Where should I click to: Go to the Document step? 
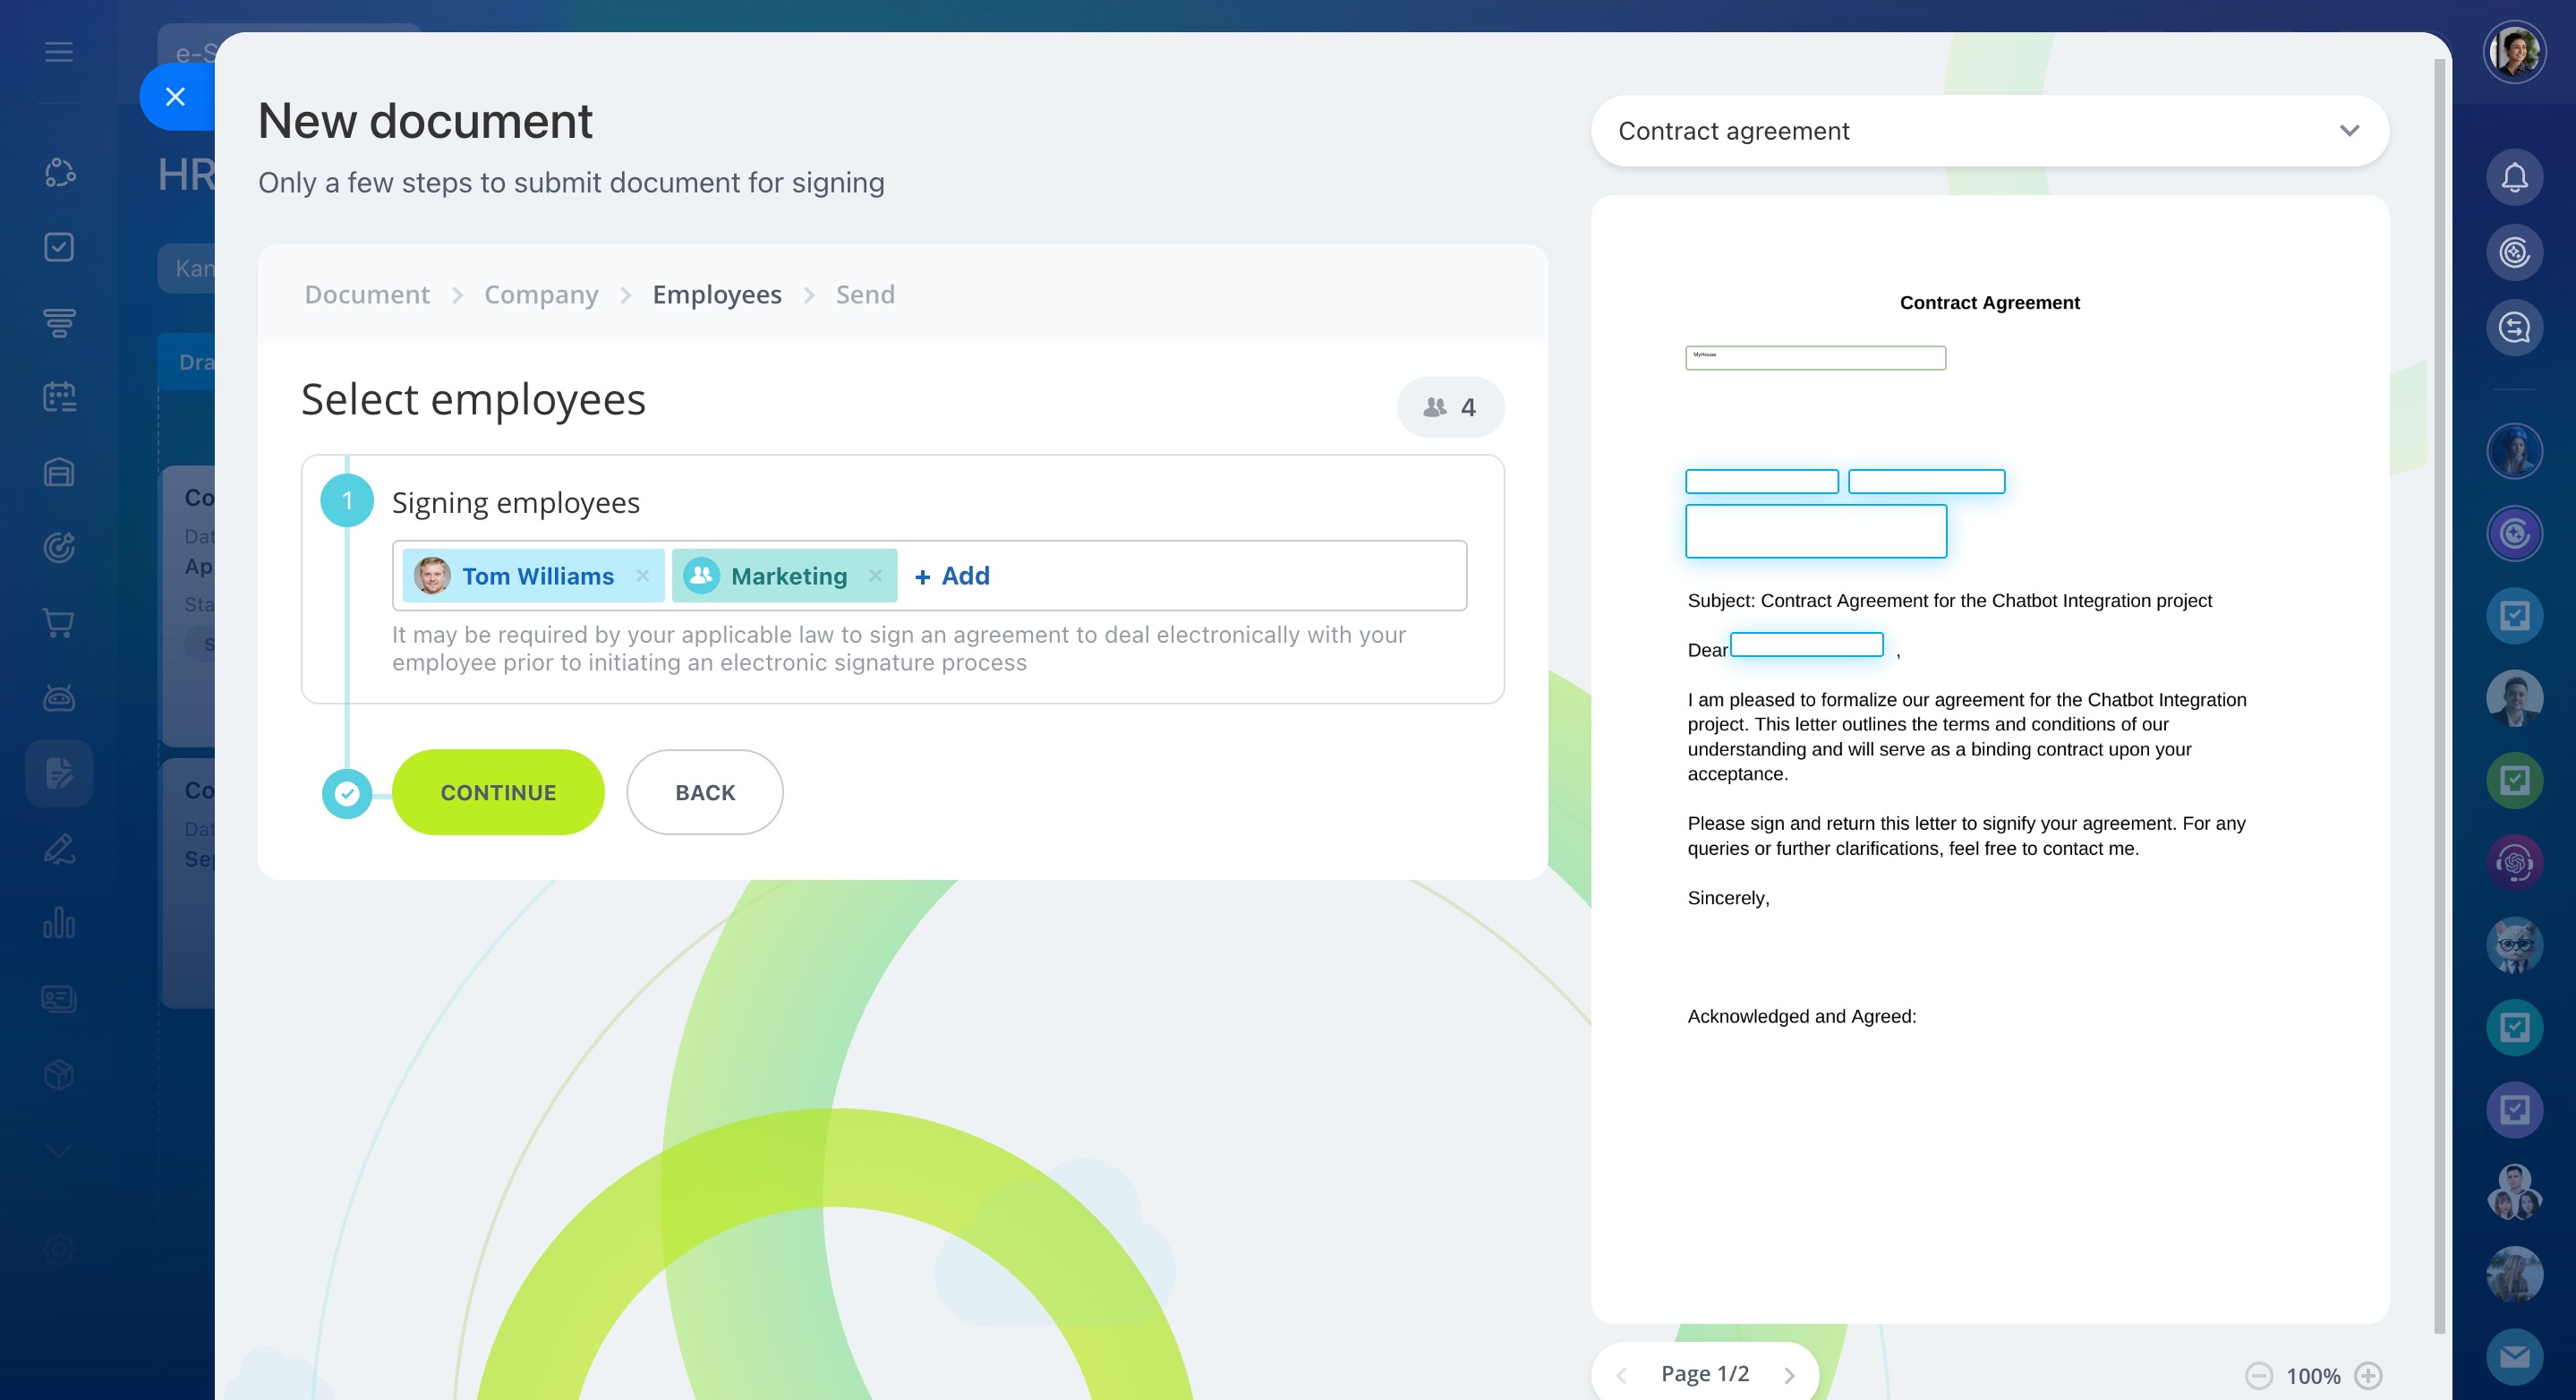(x=367, y=295)
